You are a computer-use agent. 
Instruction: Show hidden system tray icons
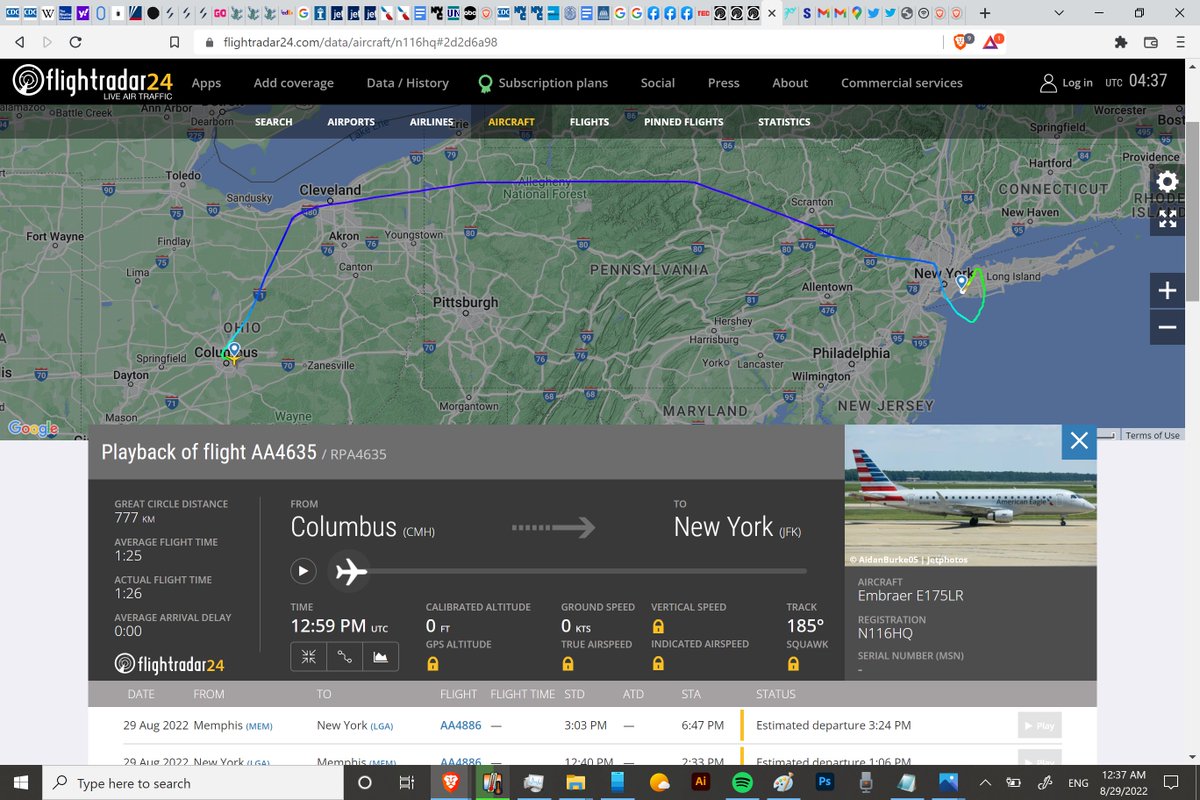[x=985, y=783]
